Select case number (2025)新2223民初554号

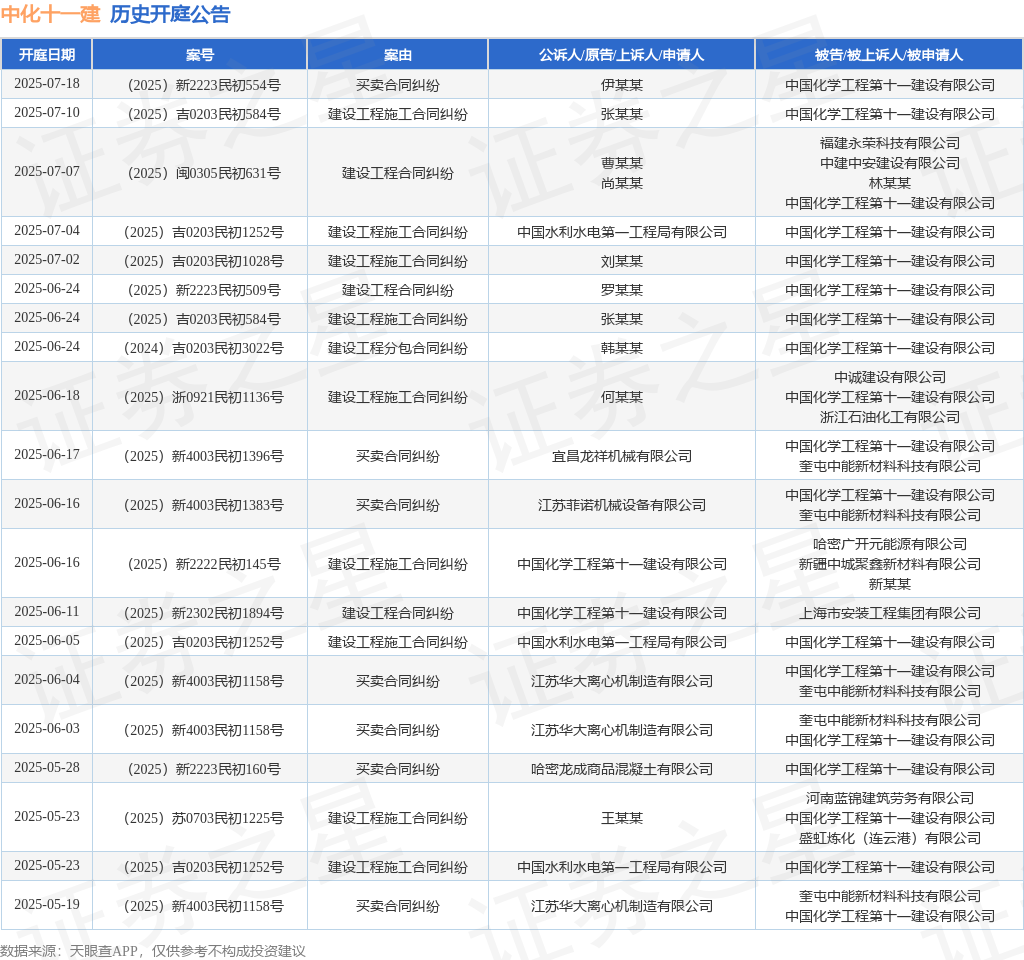pos(204,85)
